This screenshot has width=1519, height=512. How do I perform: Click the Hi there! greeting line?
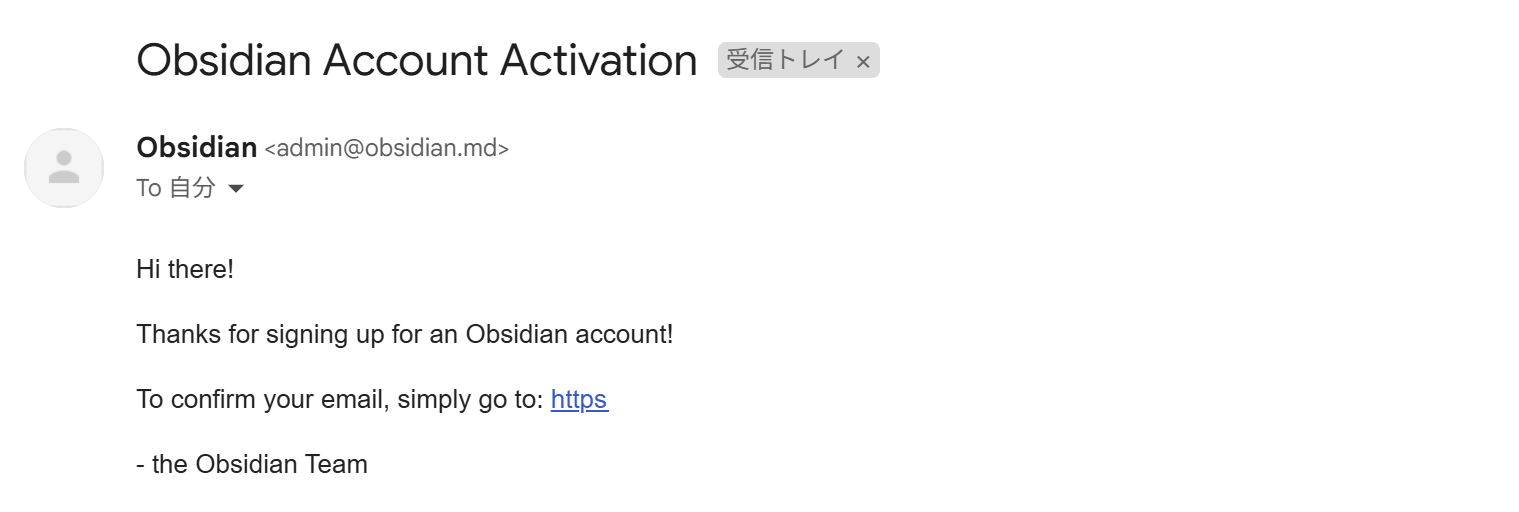(x=185, y=269)
